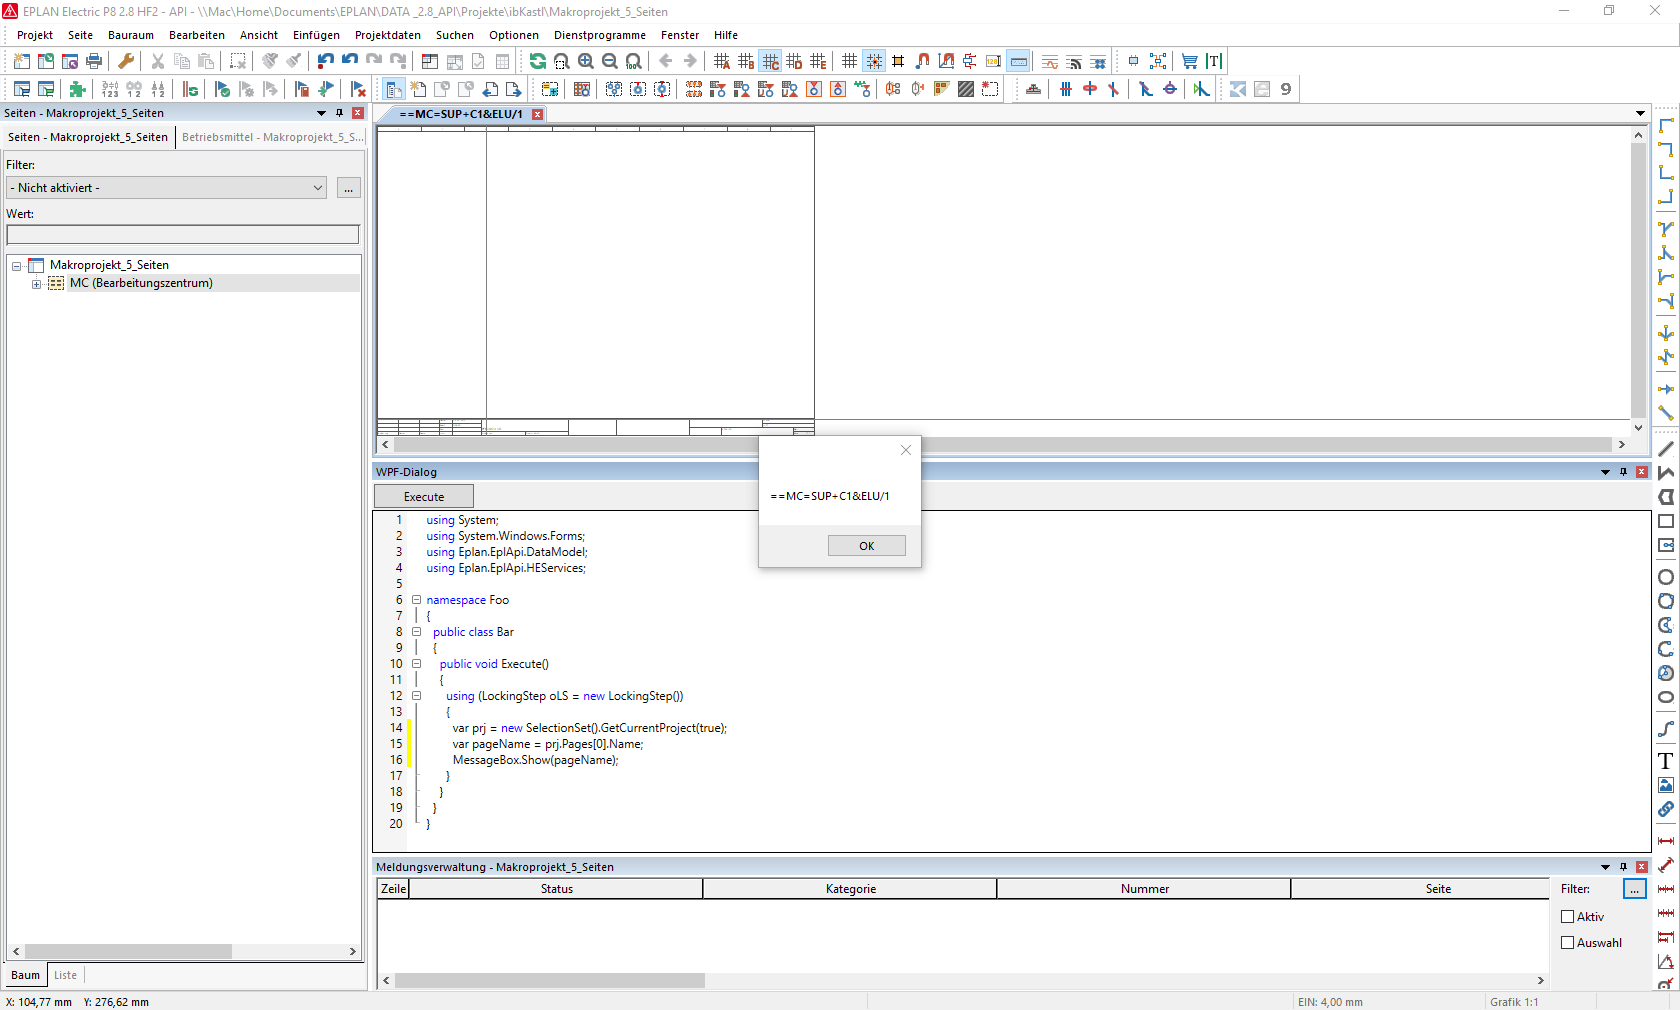
Task: Toggle snap to grid icon
Action: click(x=874, y=61)
